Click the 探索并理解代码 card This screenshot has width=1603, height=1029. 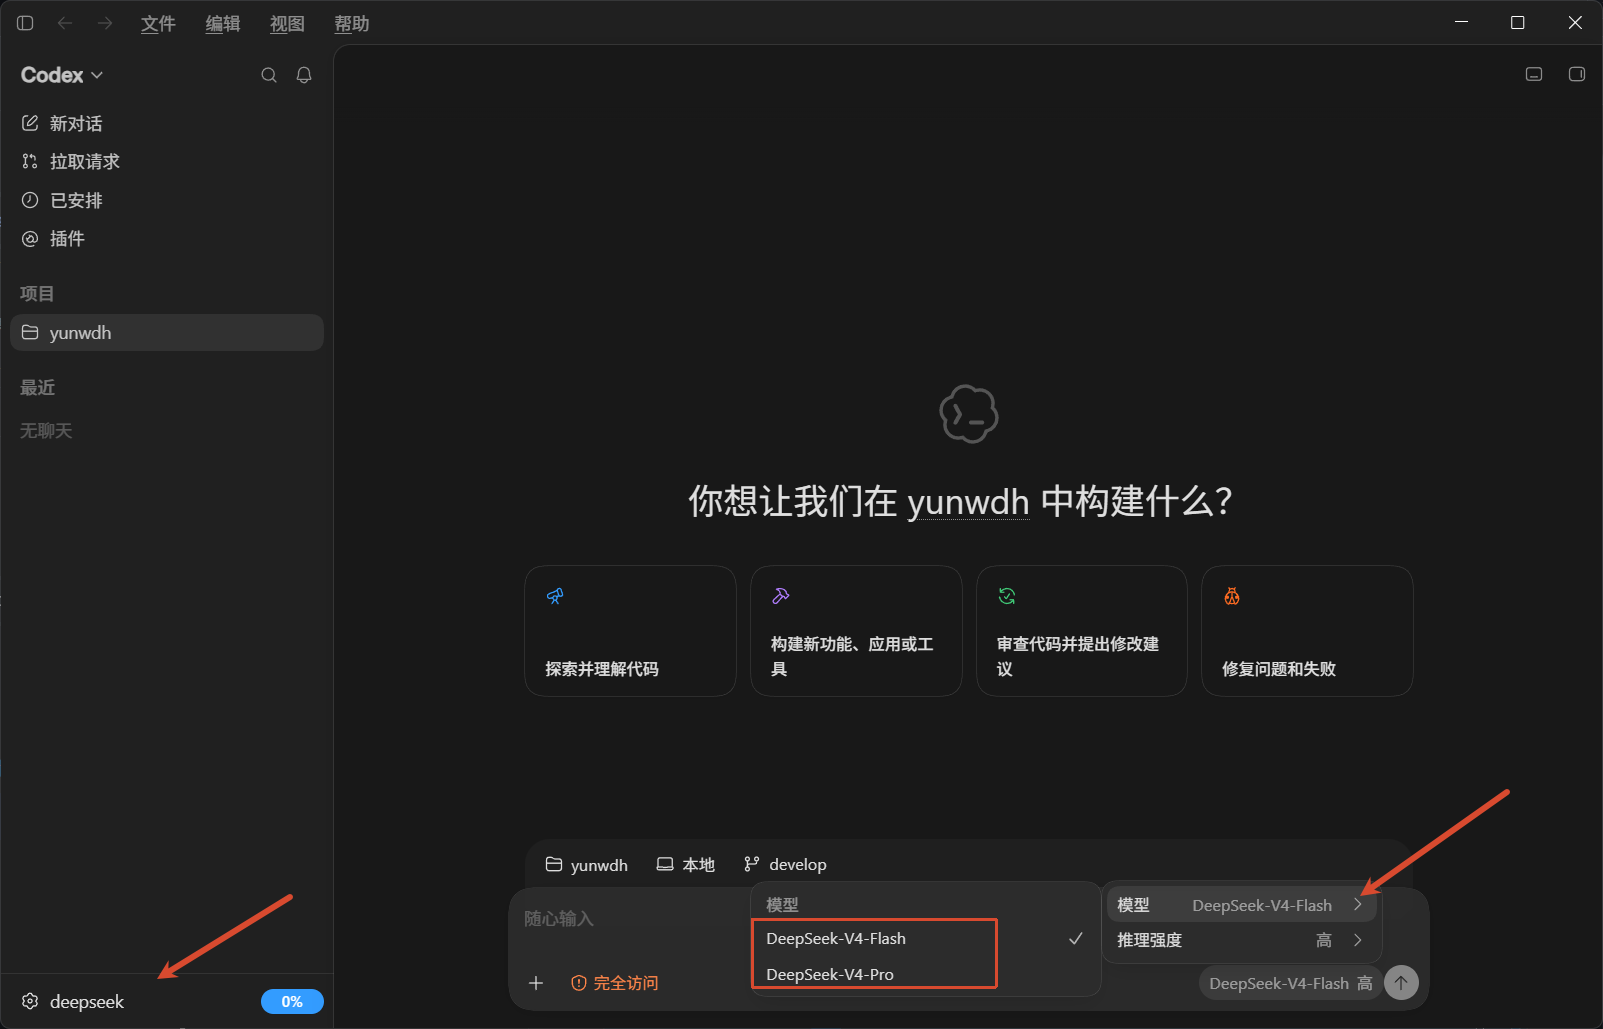click(630, 631)
